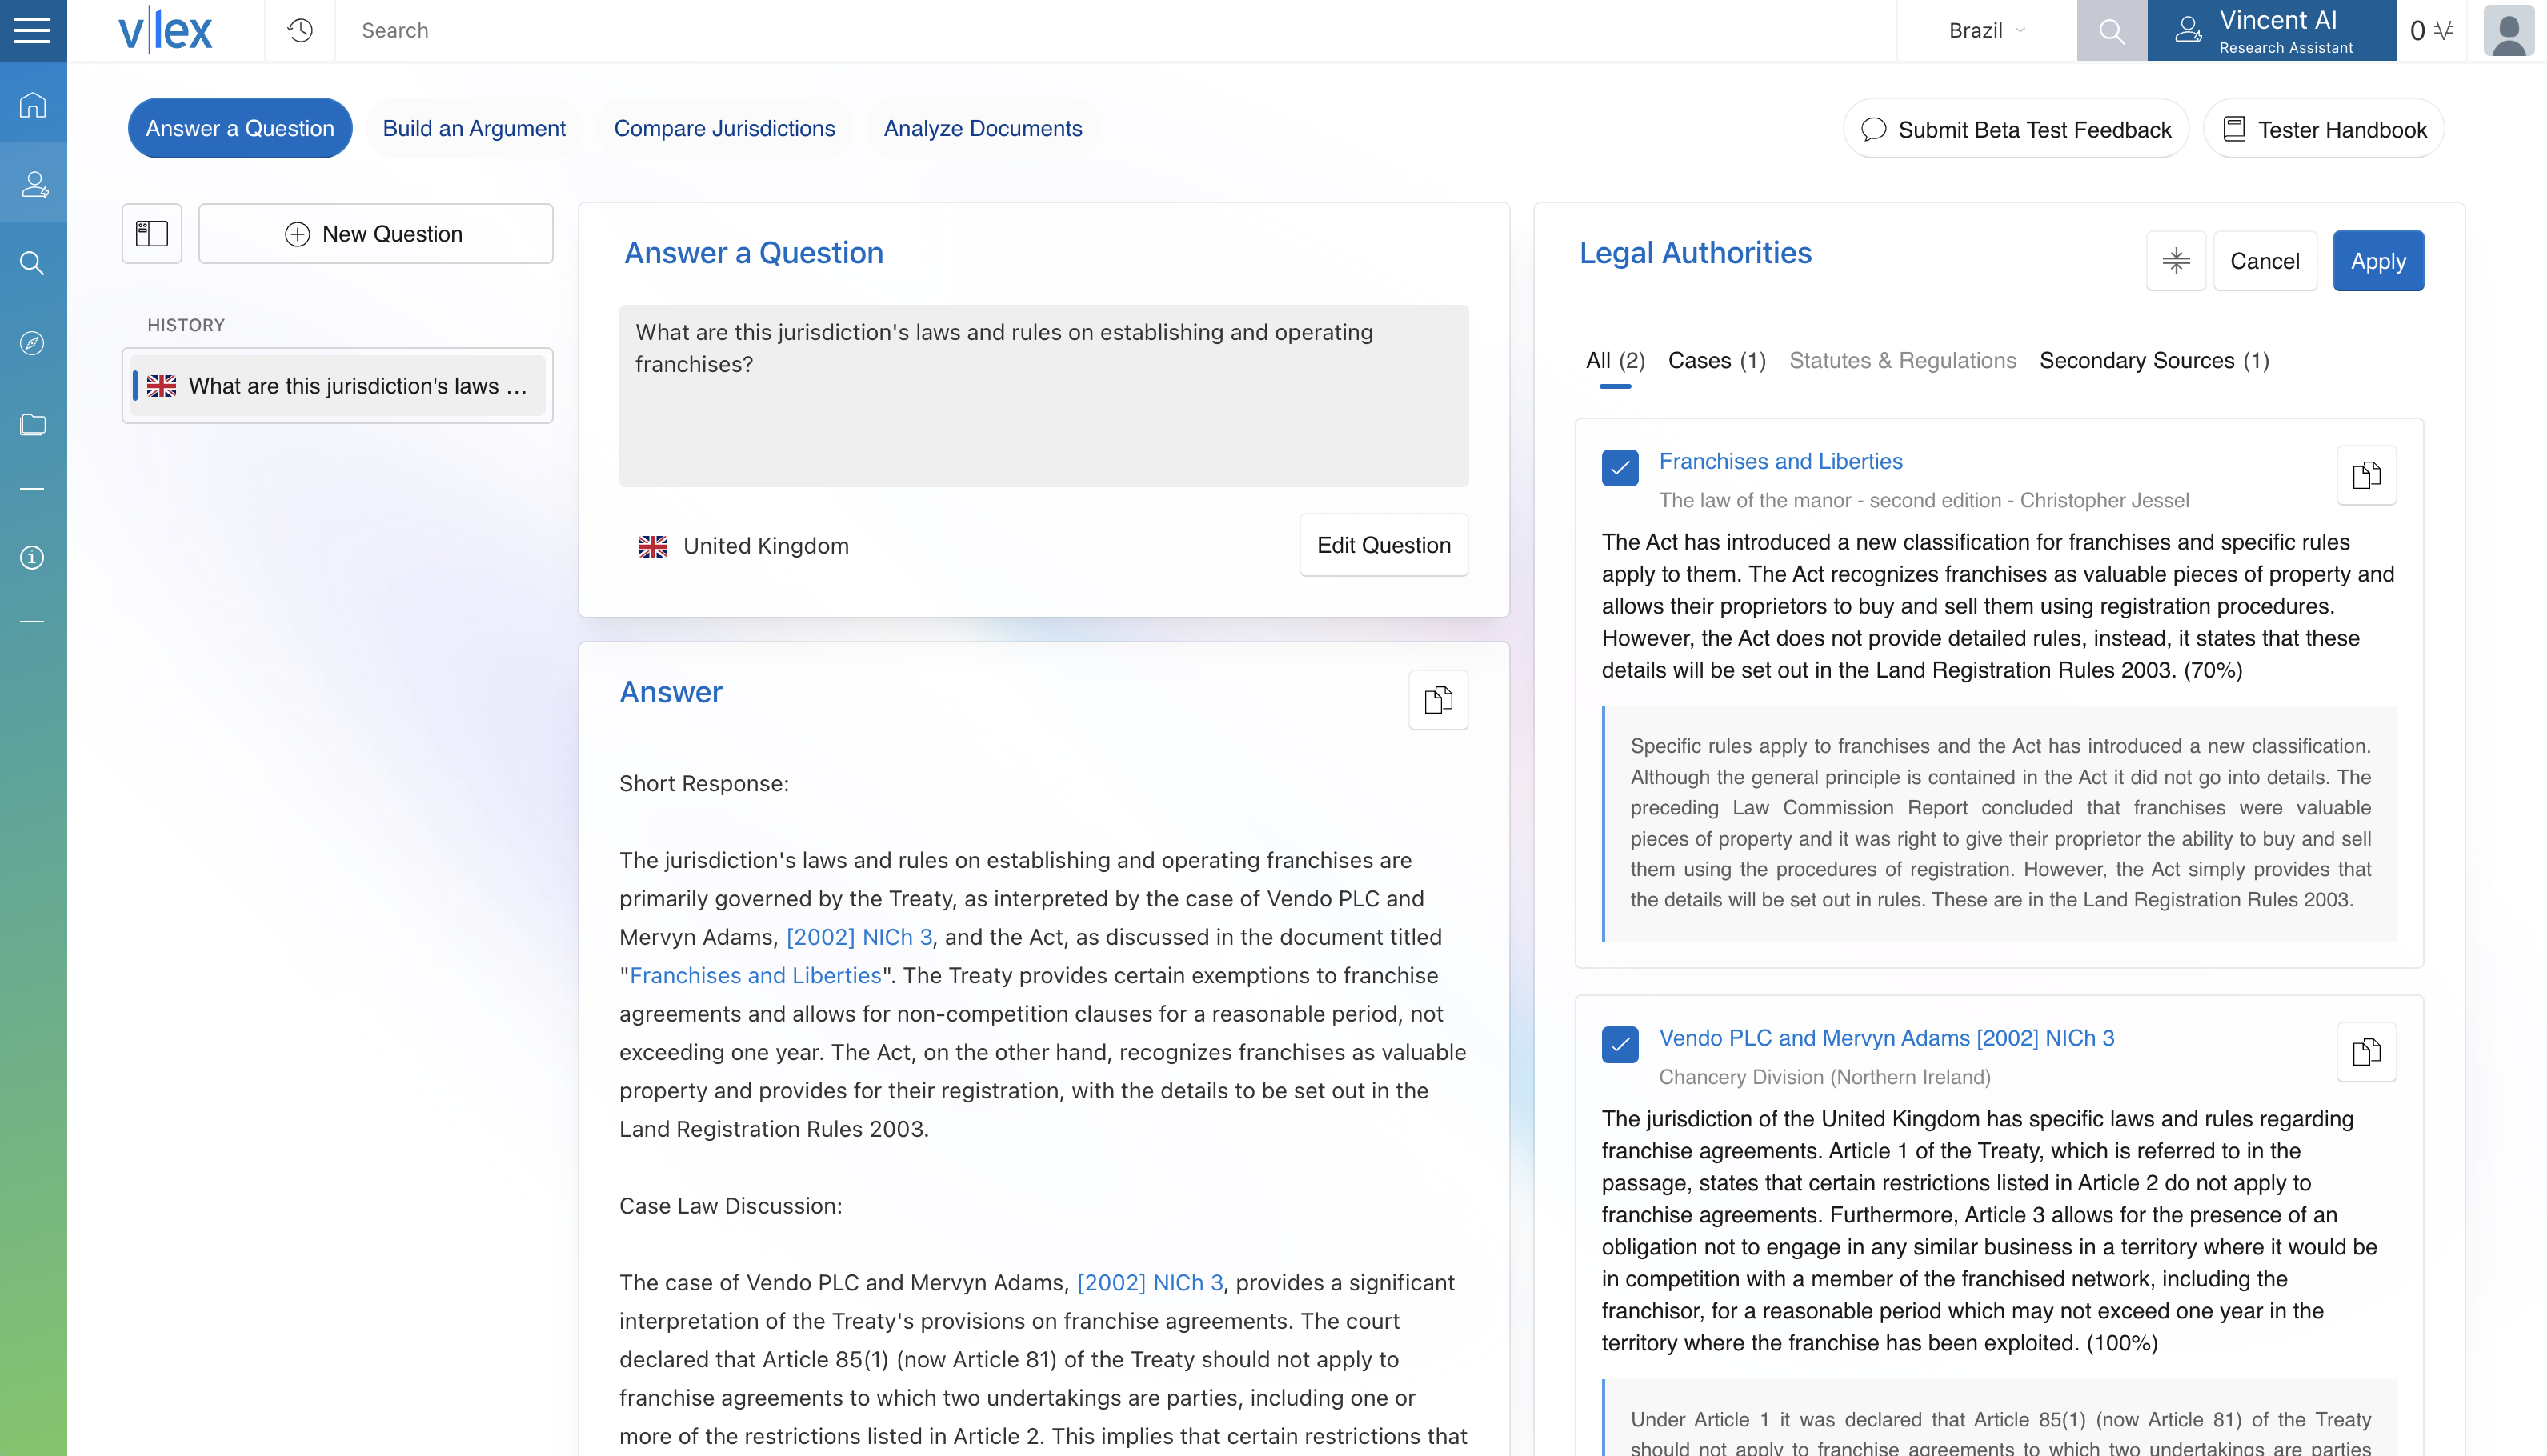The image size is (2547, 1456).
Task: Click the Edit Question button
Action: 1383,545
